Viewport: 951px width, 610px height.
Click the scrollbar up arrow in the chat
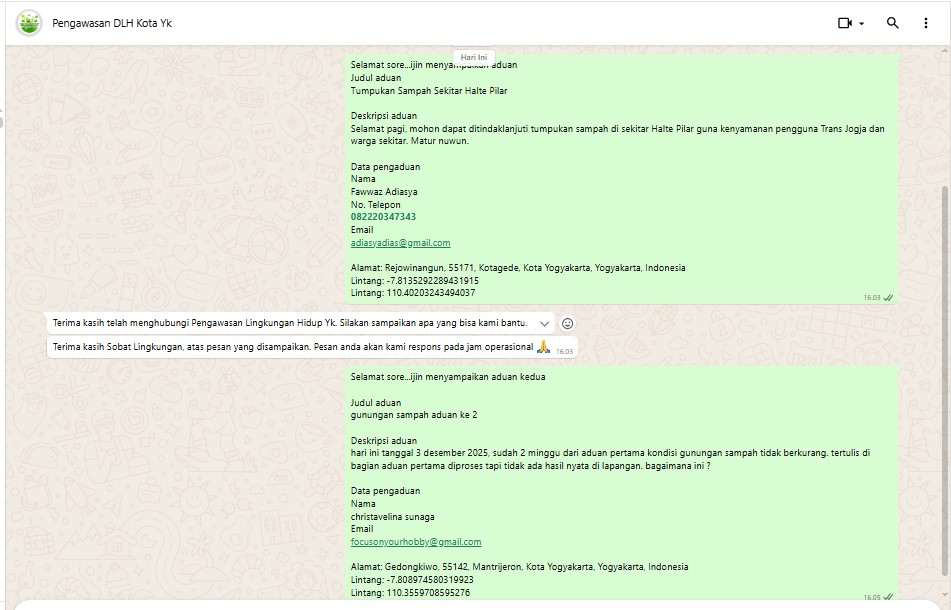(x=945, y=52)
